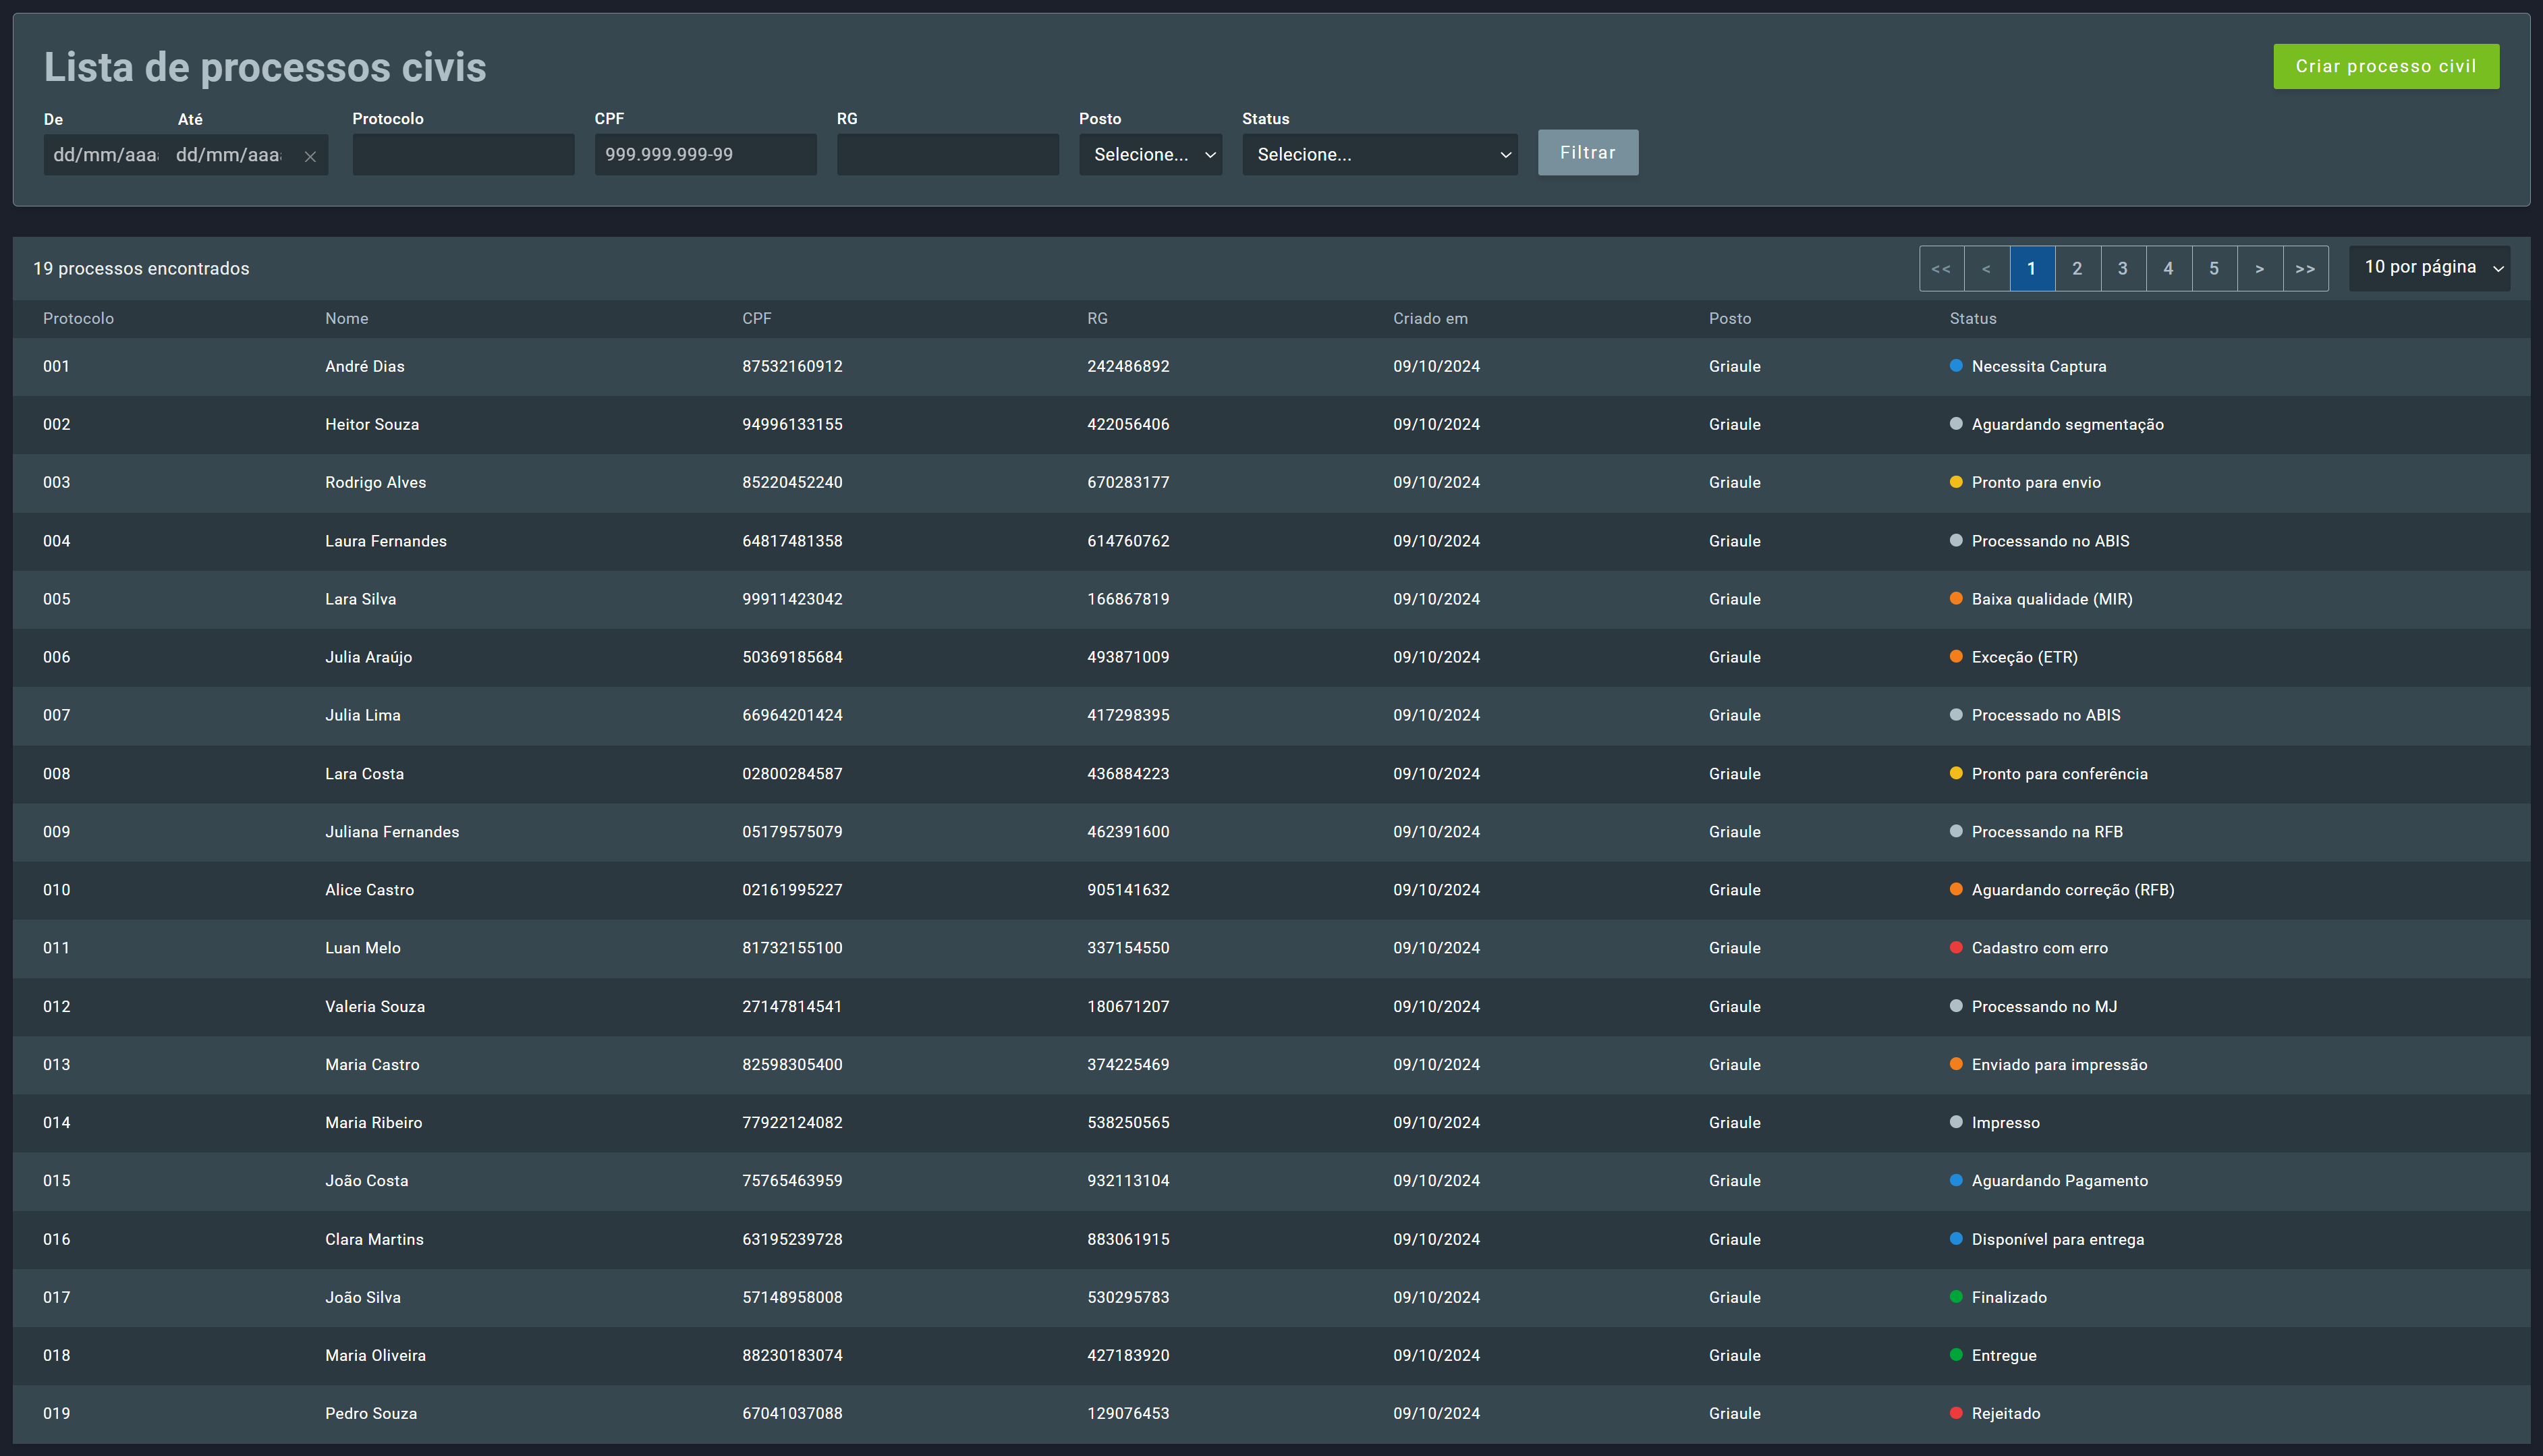Click the Posto column header in table
Image resolution: width=2543 pixels, height=1456 pixels.
1729,319
